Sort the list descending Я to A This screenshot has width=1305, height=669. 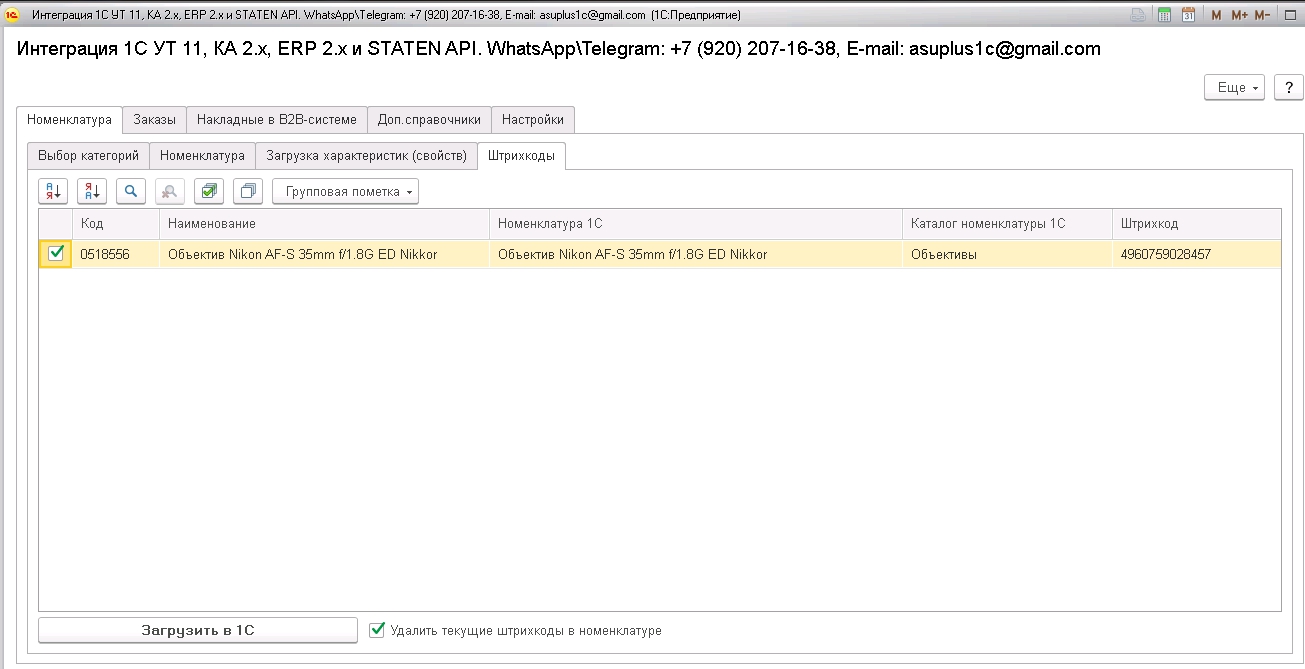click(x=92, y=191)
